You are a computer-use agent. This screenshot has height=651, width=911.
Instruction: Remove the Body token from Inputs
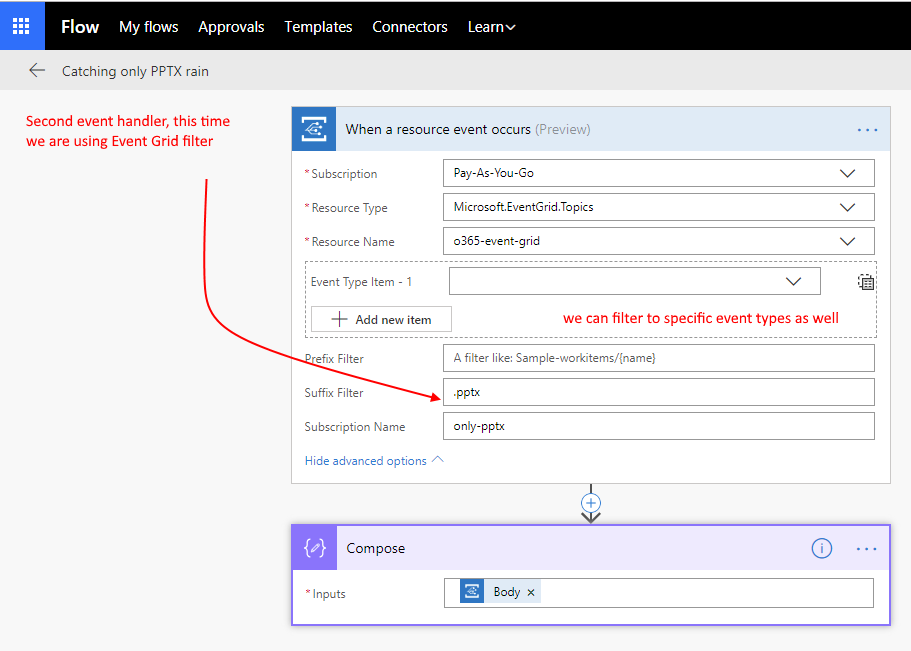(x=531, y=592)
